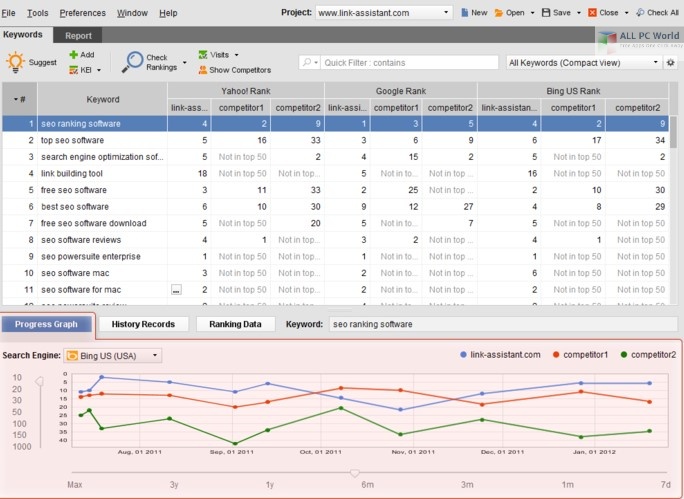This screenshot has width=684, height=499.
Task: Set the time range to 1y
Action: tap(270, 485)
